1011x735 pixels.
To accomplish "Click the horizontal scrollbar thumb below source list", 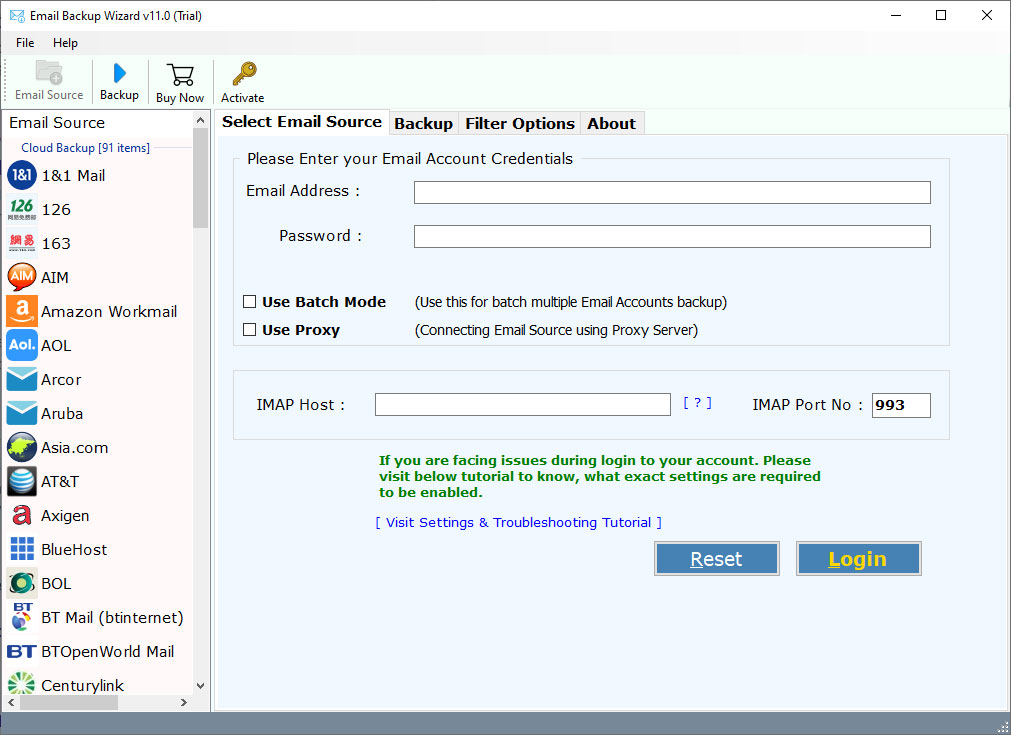I will pos(69,703).
